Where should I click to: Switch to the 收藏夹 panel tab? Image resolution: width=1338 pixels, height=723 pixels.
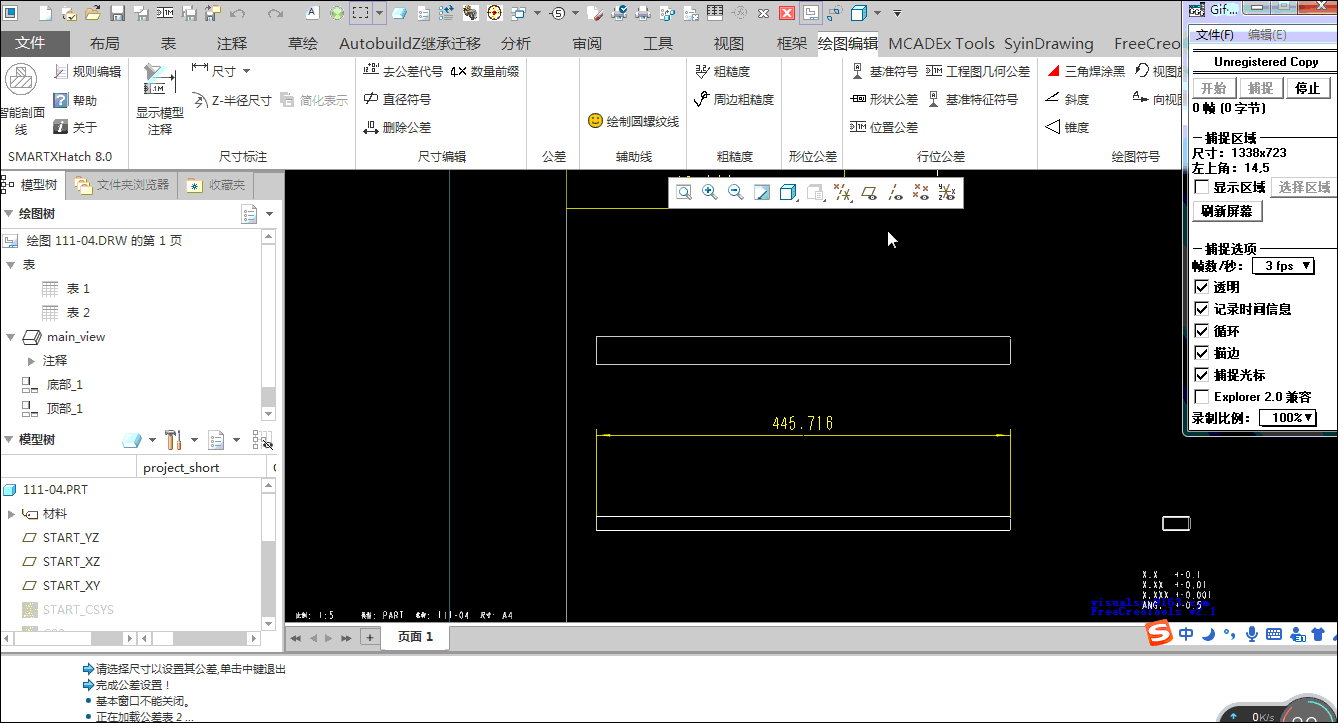click(216, 186)
